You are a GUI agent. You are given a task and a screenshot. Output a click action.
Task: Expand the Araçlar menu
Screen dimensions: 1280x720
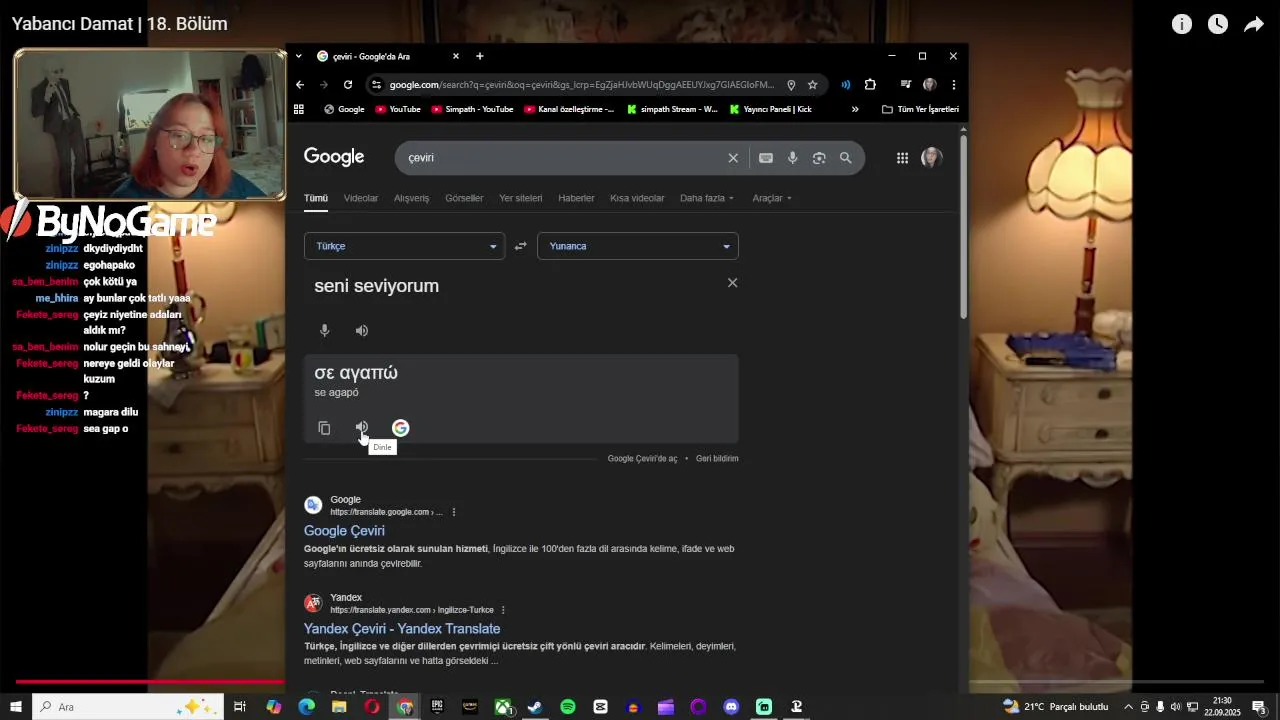pos(772,198)
